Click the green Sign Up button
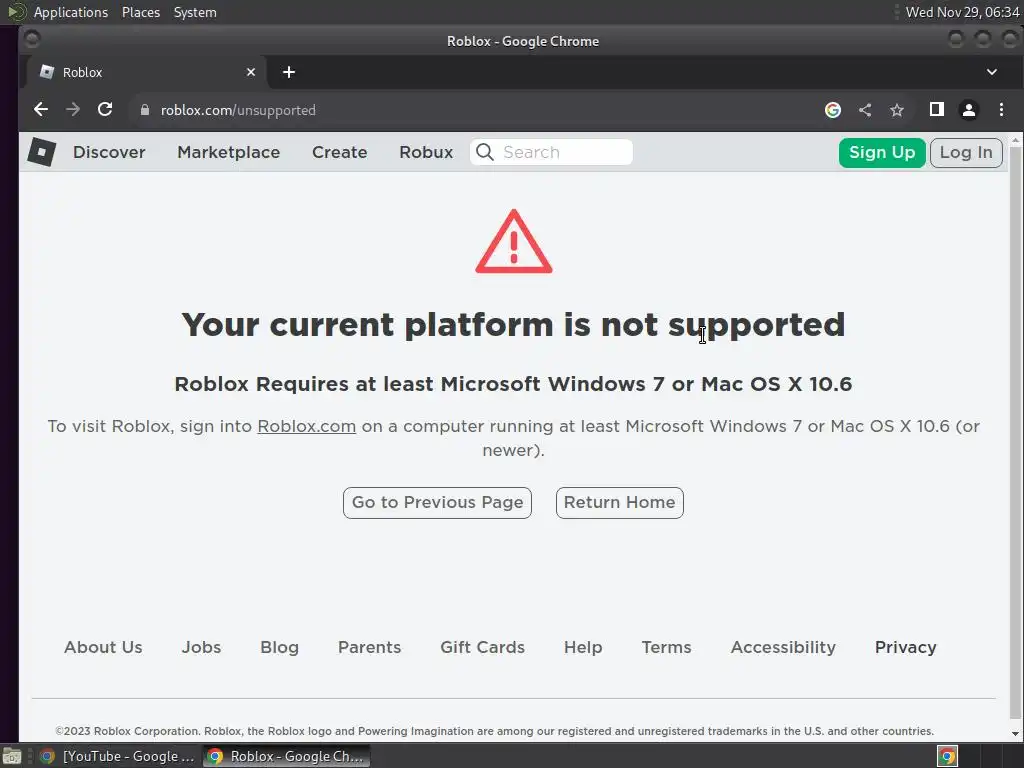The image size is (1024, 768). click(882, 153)
